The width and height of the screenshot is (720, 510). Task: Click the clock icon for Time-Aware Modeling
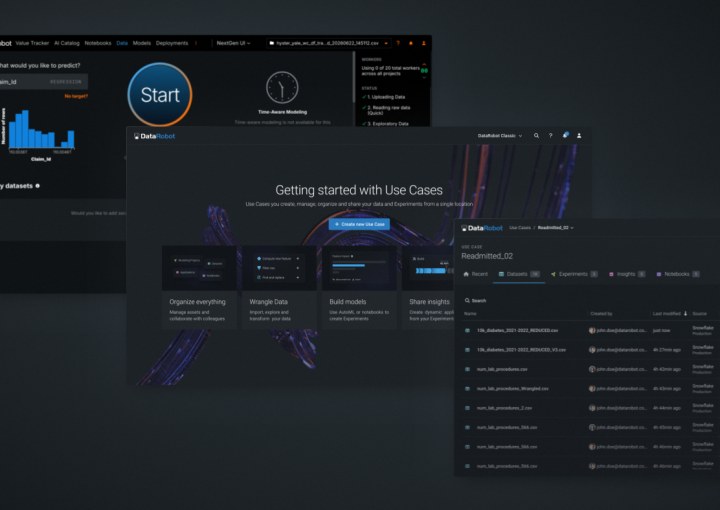[x=282, y=87]
